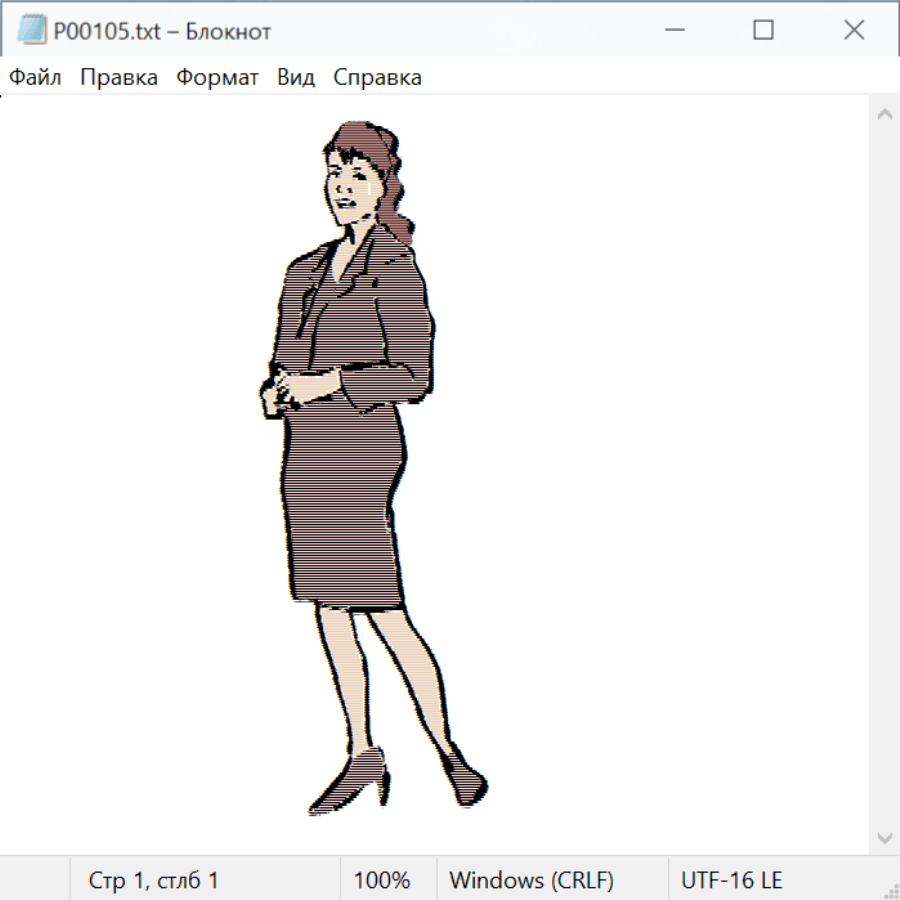Click the Windows (CRLF) status field
Image resolution: width=900 pixels, height=900 pixels.
531,881
